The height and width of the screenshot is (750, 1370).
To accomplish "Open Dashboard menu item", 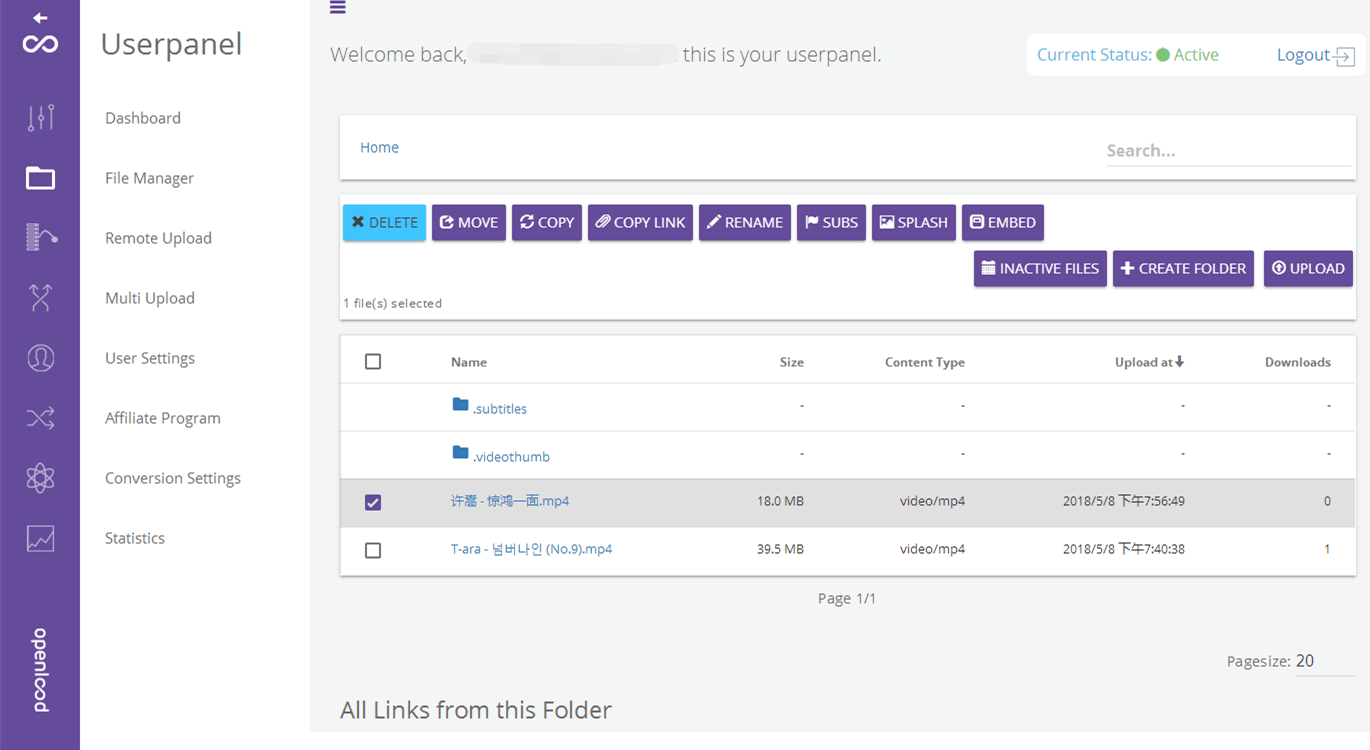I will [143, 118].
